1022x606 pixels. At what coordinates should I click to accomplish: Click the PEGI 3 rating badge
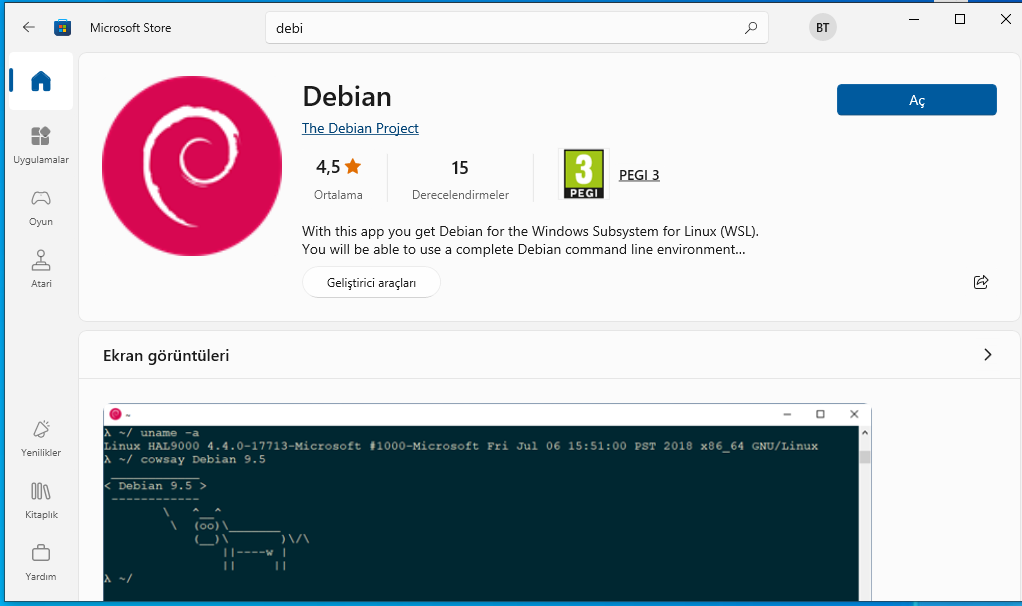click(583, 174)
